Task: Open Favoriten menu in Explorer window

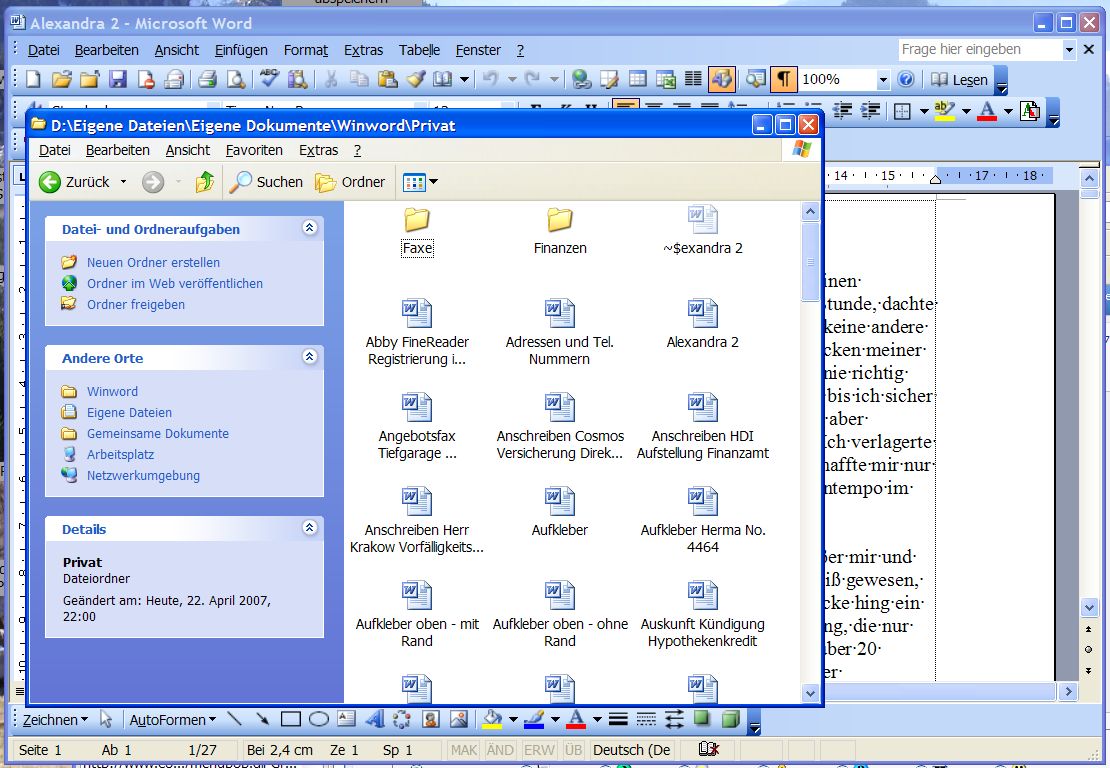Action: (254, 150)
